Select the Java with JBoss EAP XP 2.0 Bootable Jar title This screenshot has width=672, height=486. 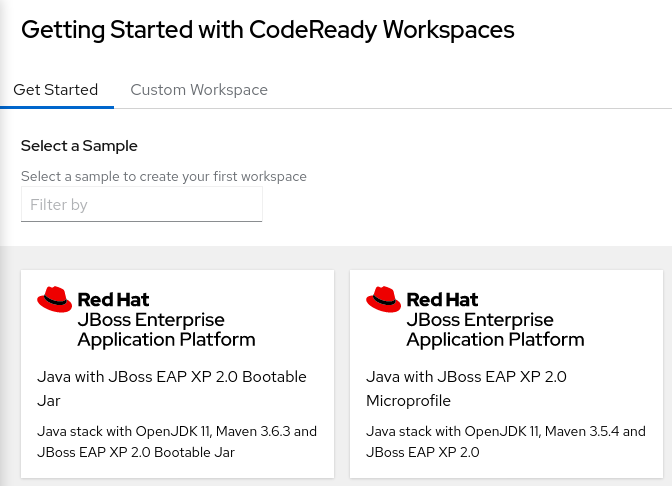coord(171,377)
